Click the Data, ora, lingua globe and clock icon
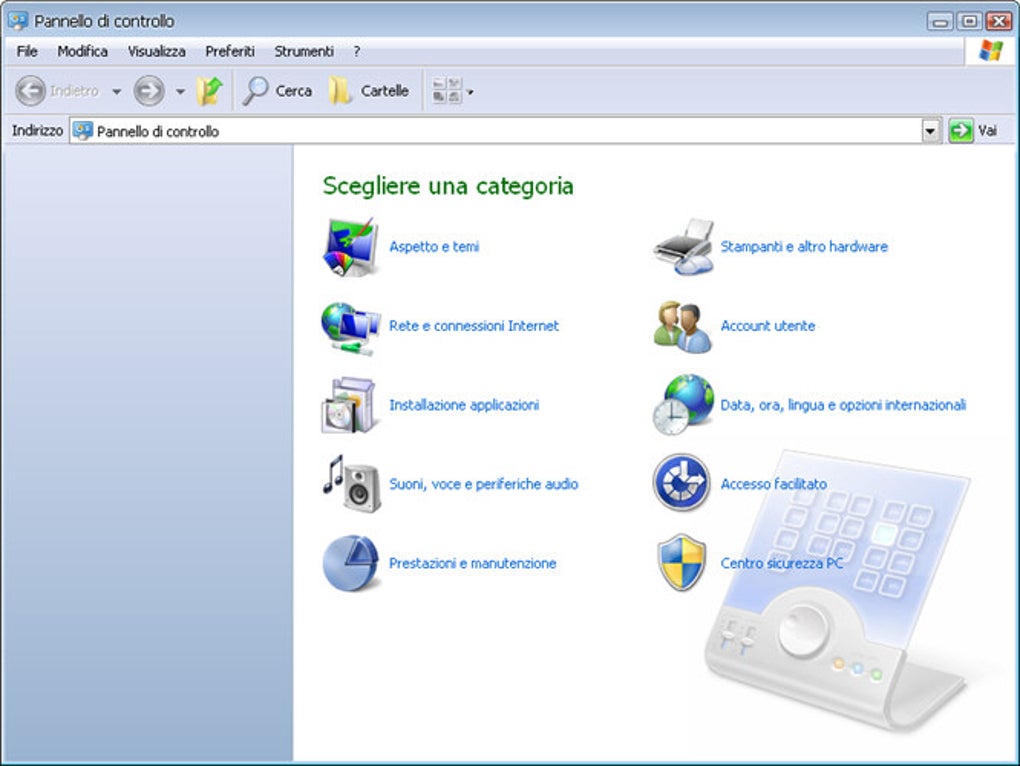The width and height of the screenshot is (1020, 766). point(682,405)
